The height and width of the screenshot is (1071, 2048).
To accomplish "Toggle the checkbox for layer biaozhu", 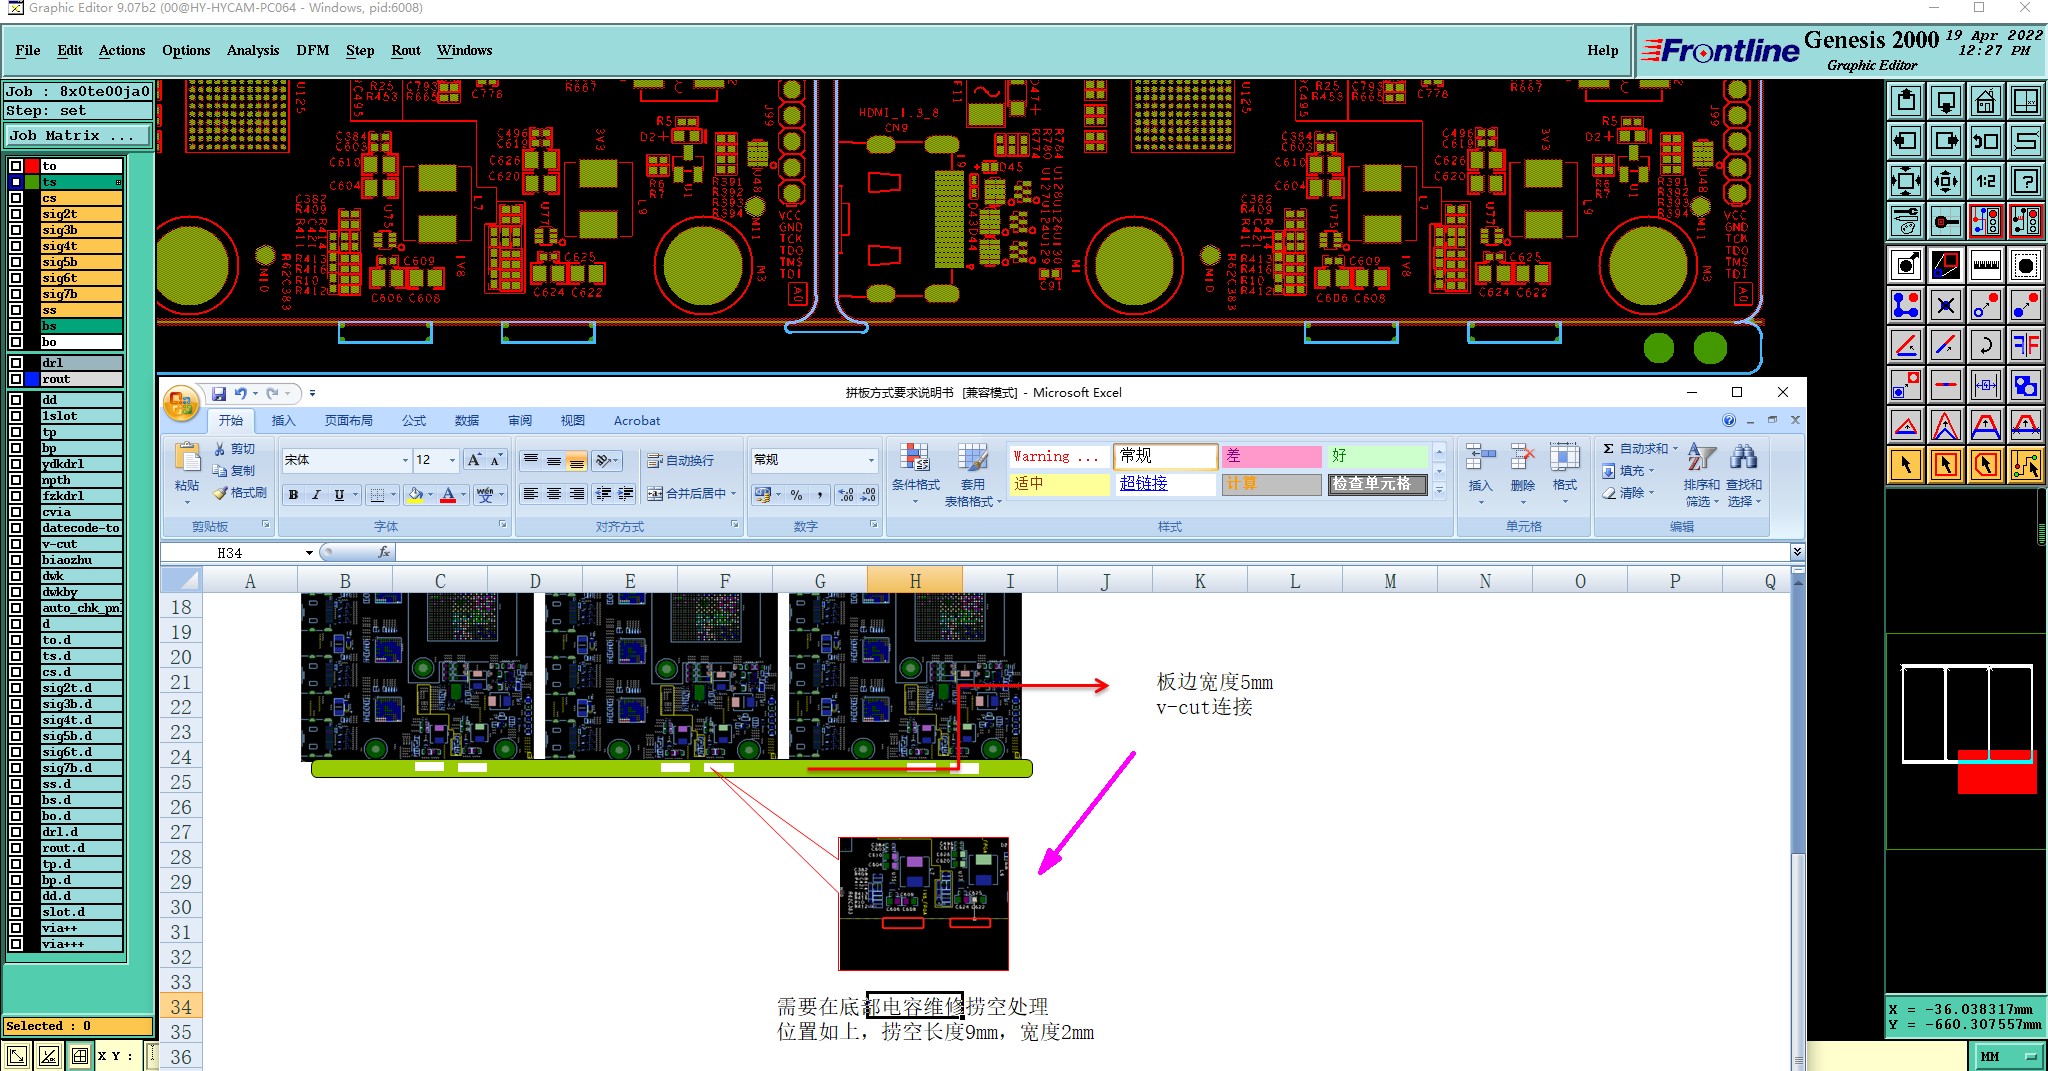I will [16, 560].
